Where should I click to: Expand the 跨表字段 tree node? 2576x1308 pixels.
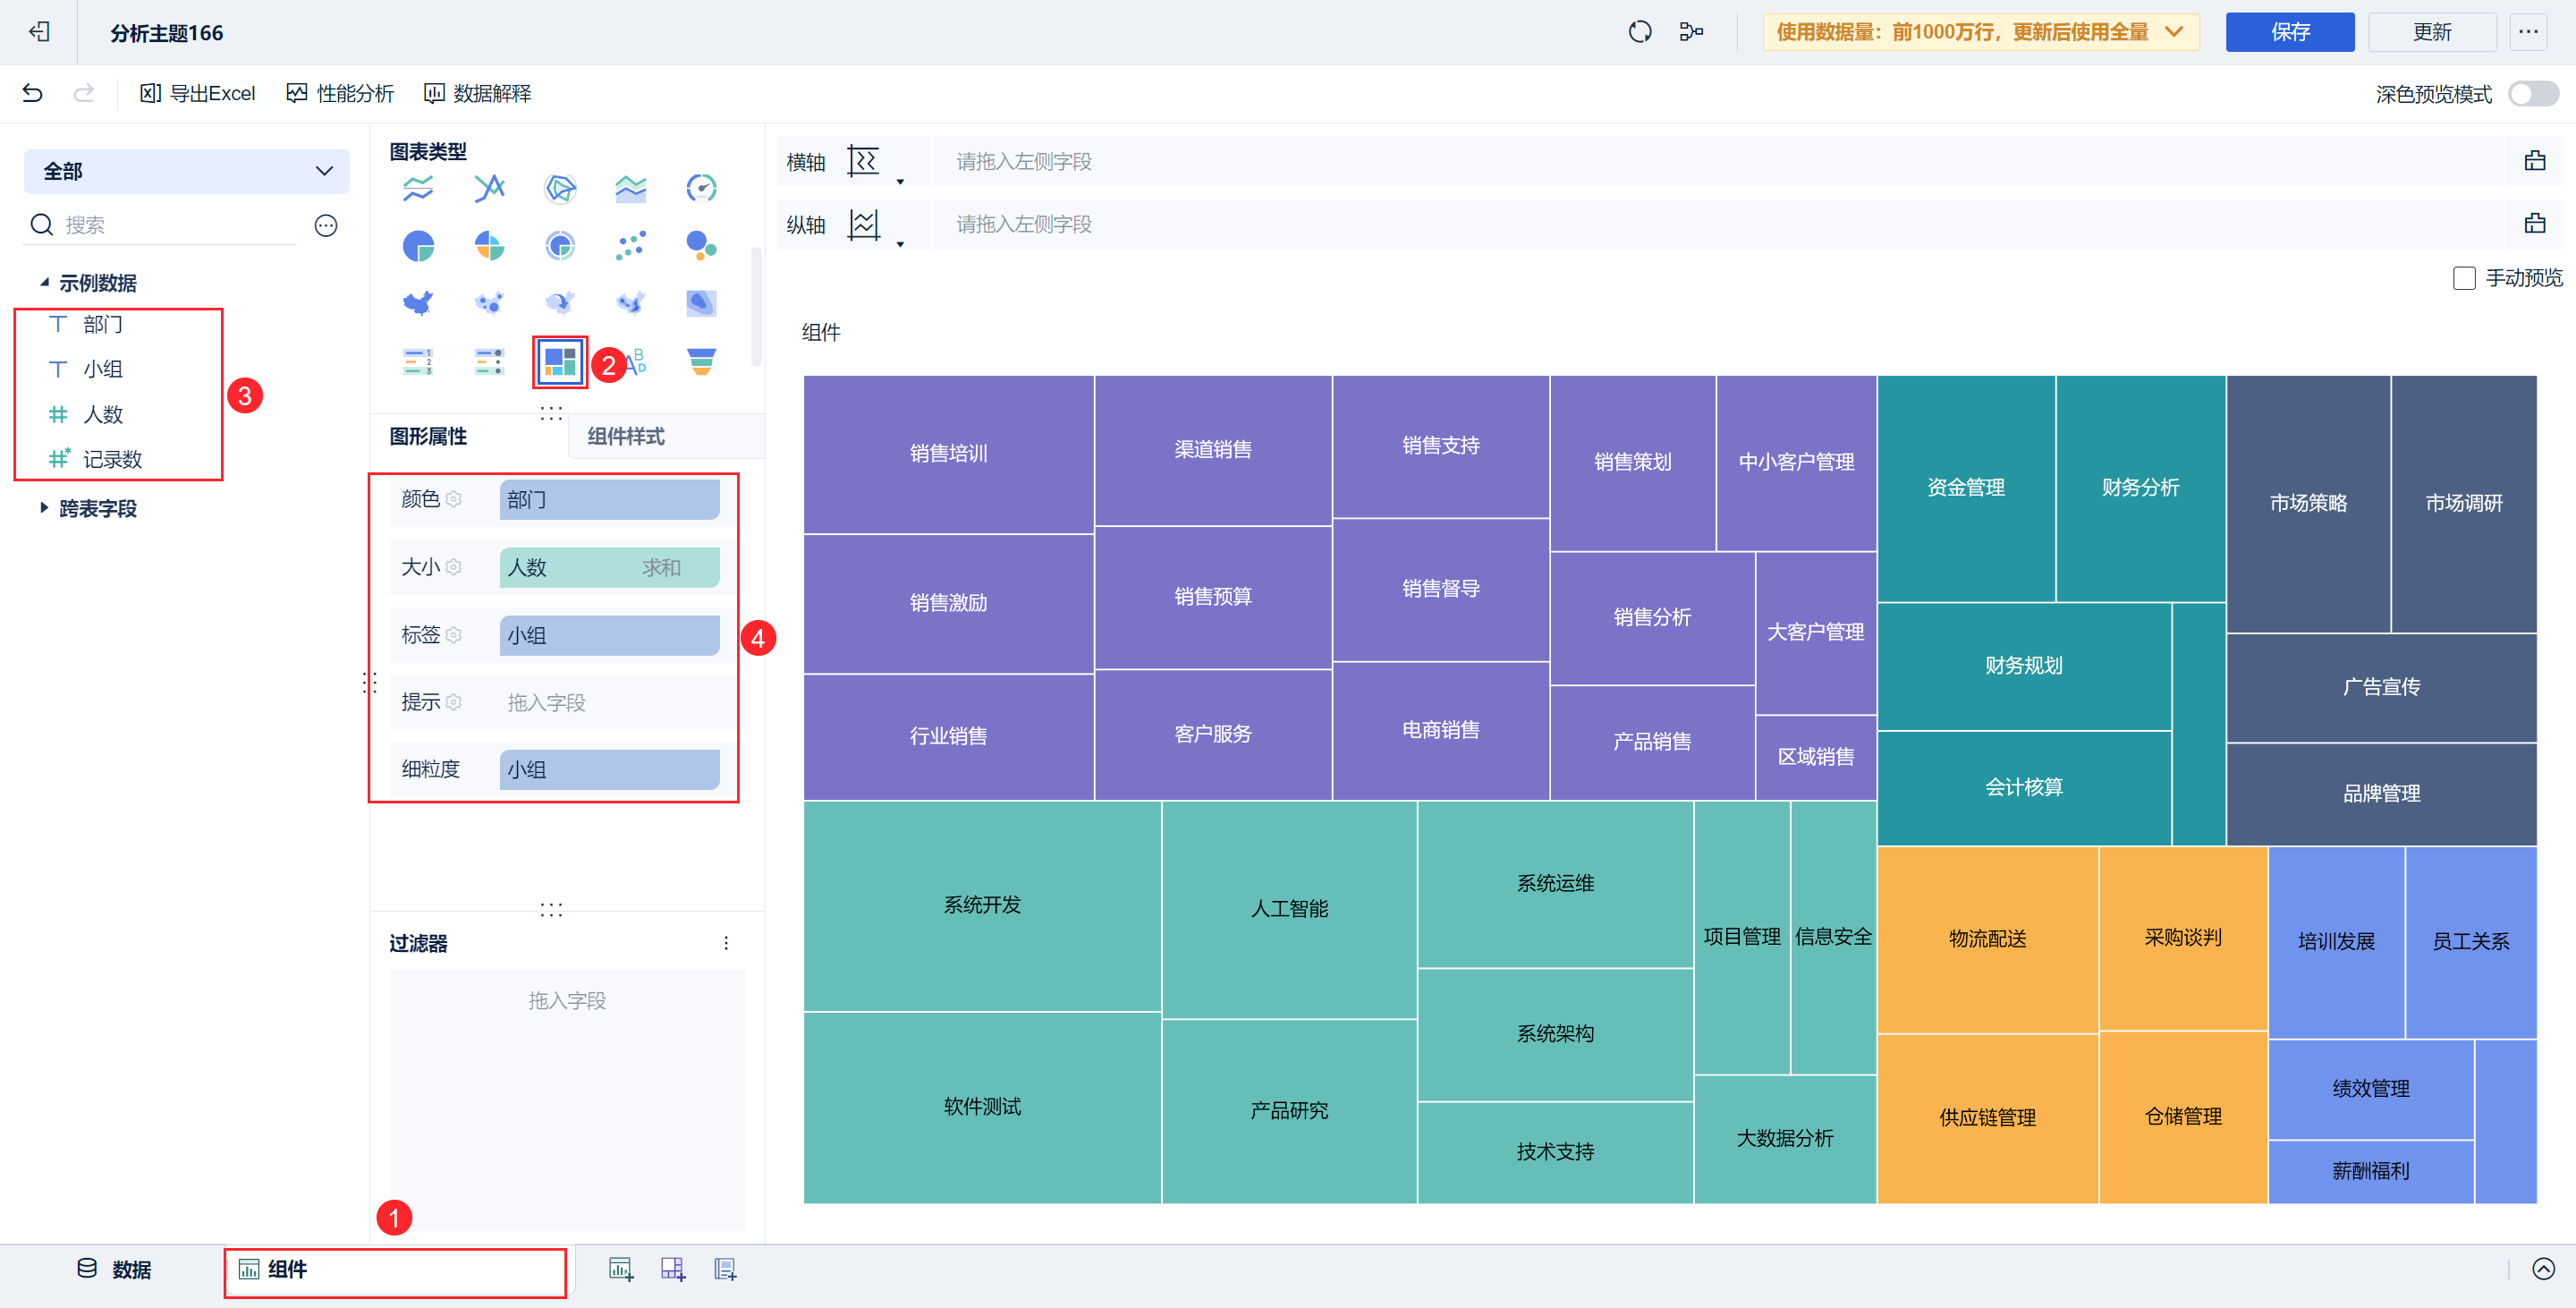(x=44, y=508)
